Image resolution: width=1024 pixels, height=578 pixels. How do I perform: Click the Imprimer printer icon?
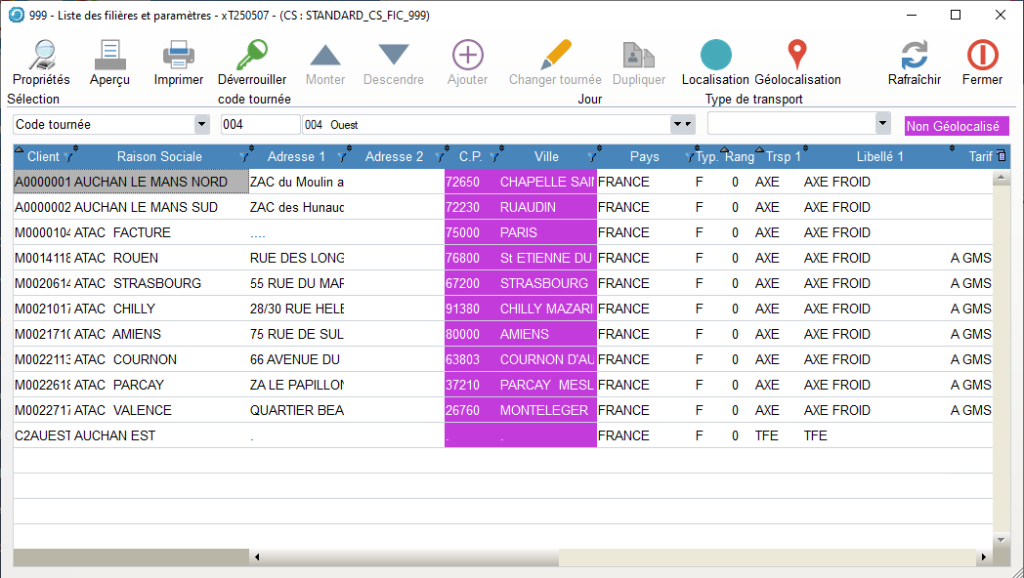coord(178,55)
